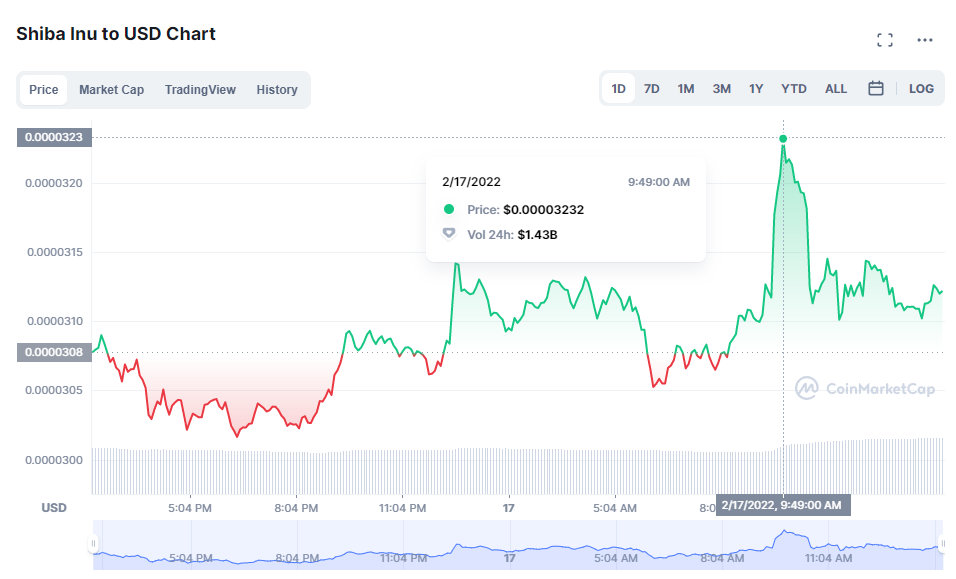Click the 0.0000305 y-axis label
The image size is (956, 579).
pos(54,390)
